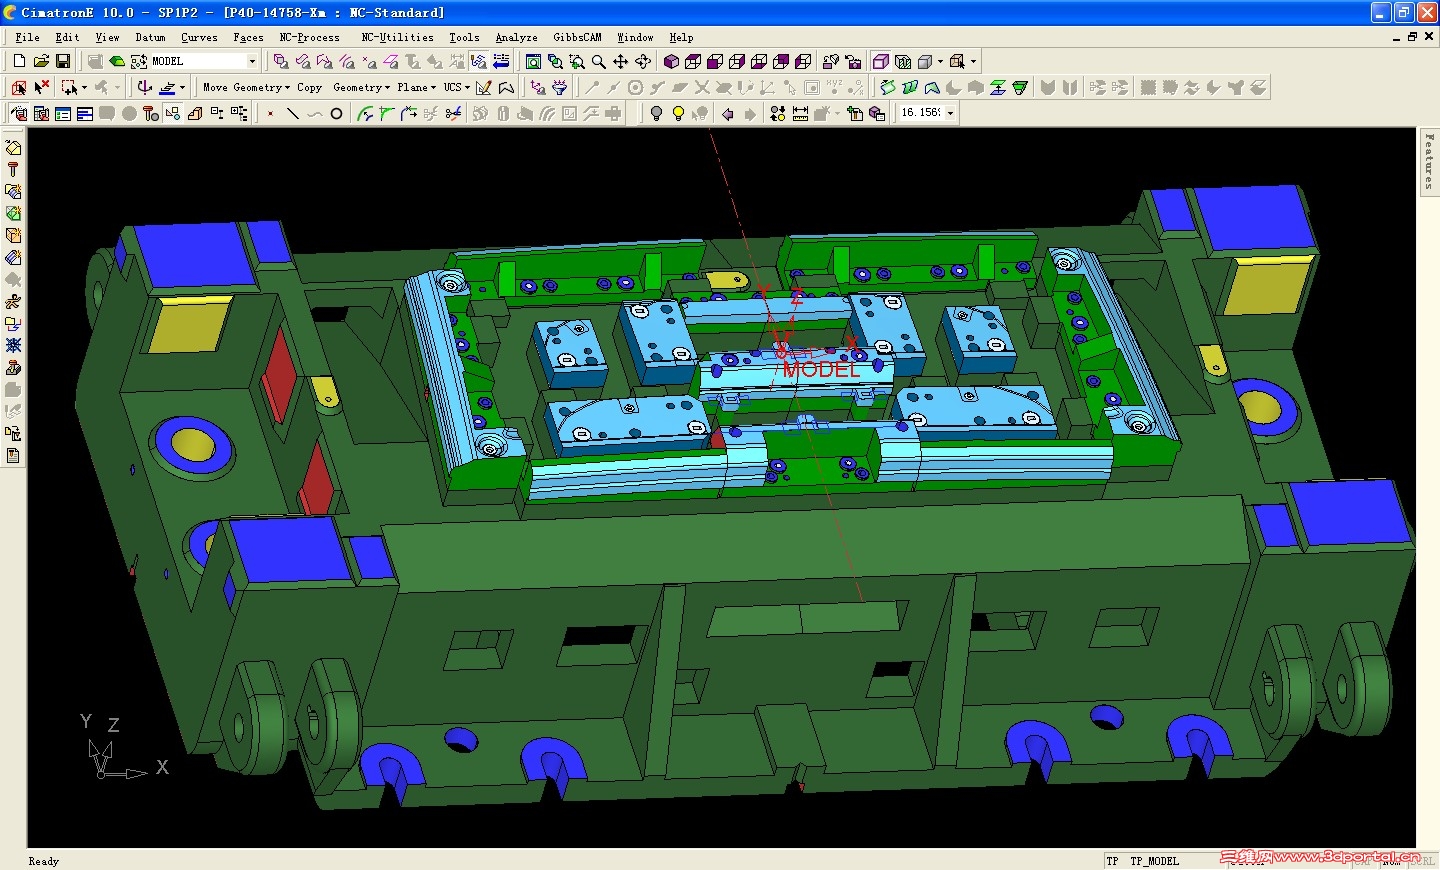Expand the cube-with-cursor dropdown arrow
The width and height of the screenshot is (1440, 870).
973,61
